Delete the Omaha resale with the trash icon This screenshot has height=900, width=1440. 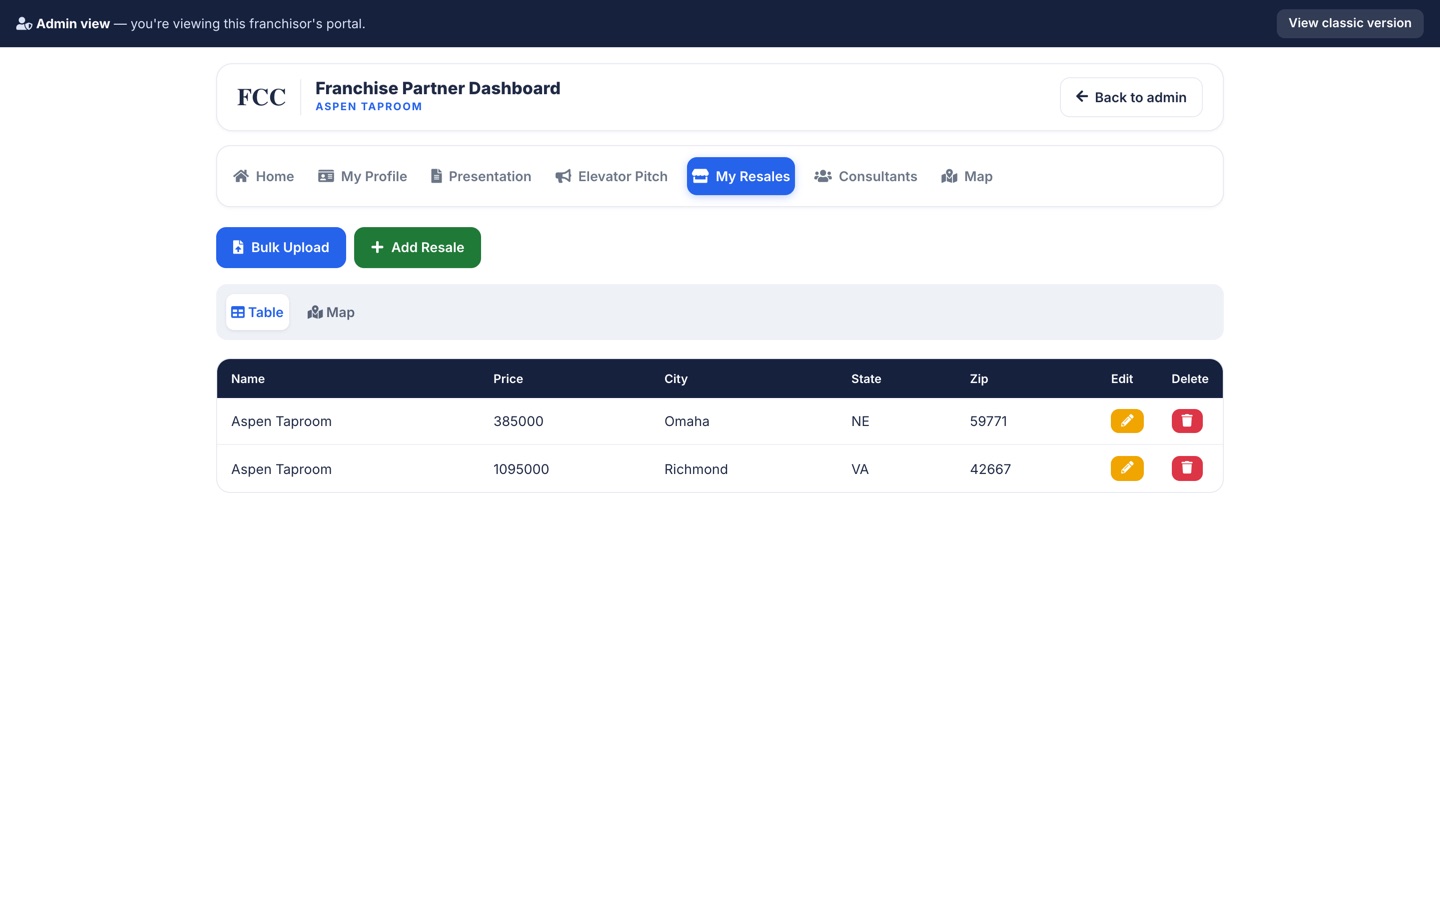click(x=1187, y=421)
